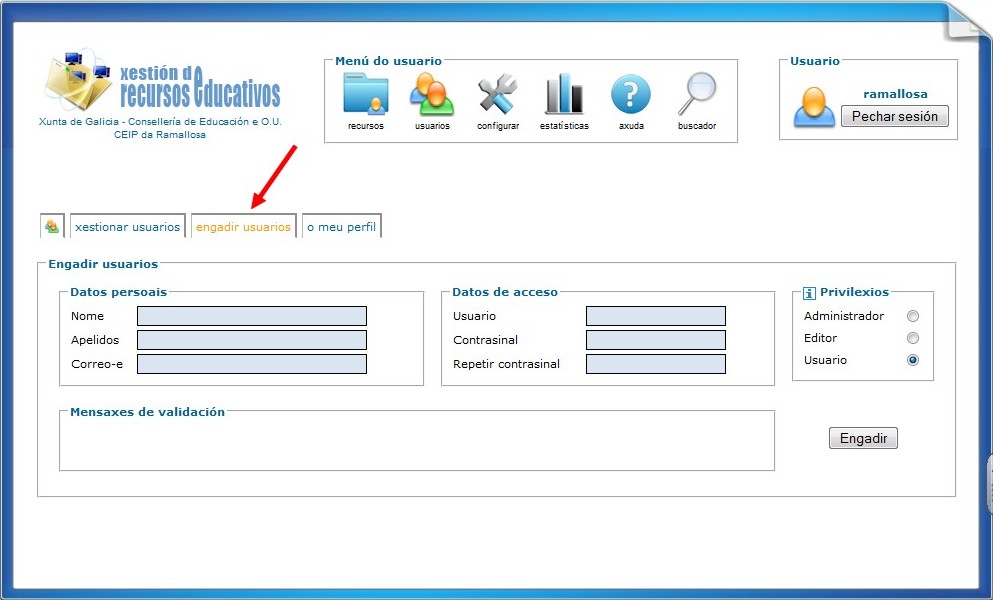Click the user avatar icon
Screen dimensions: 993x600
[814, 107]
